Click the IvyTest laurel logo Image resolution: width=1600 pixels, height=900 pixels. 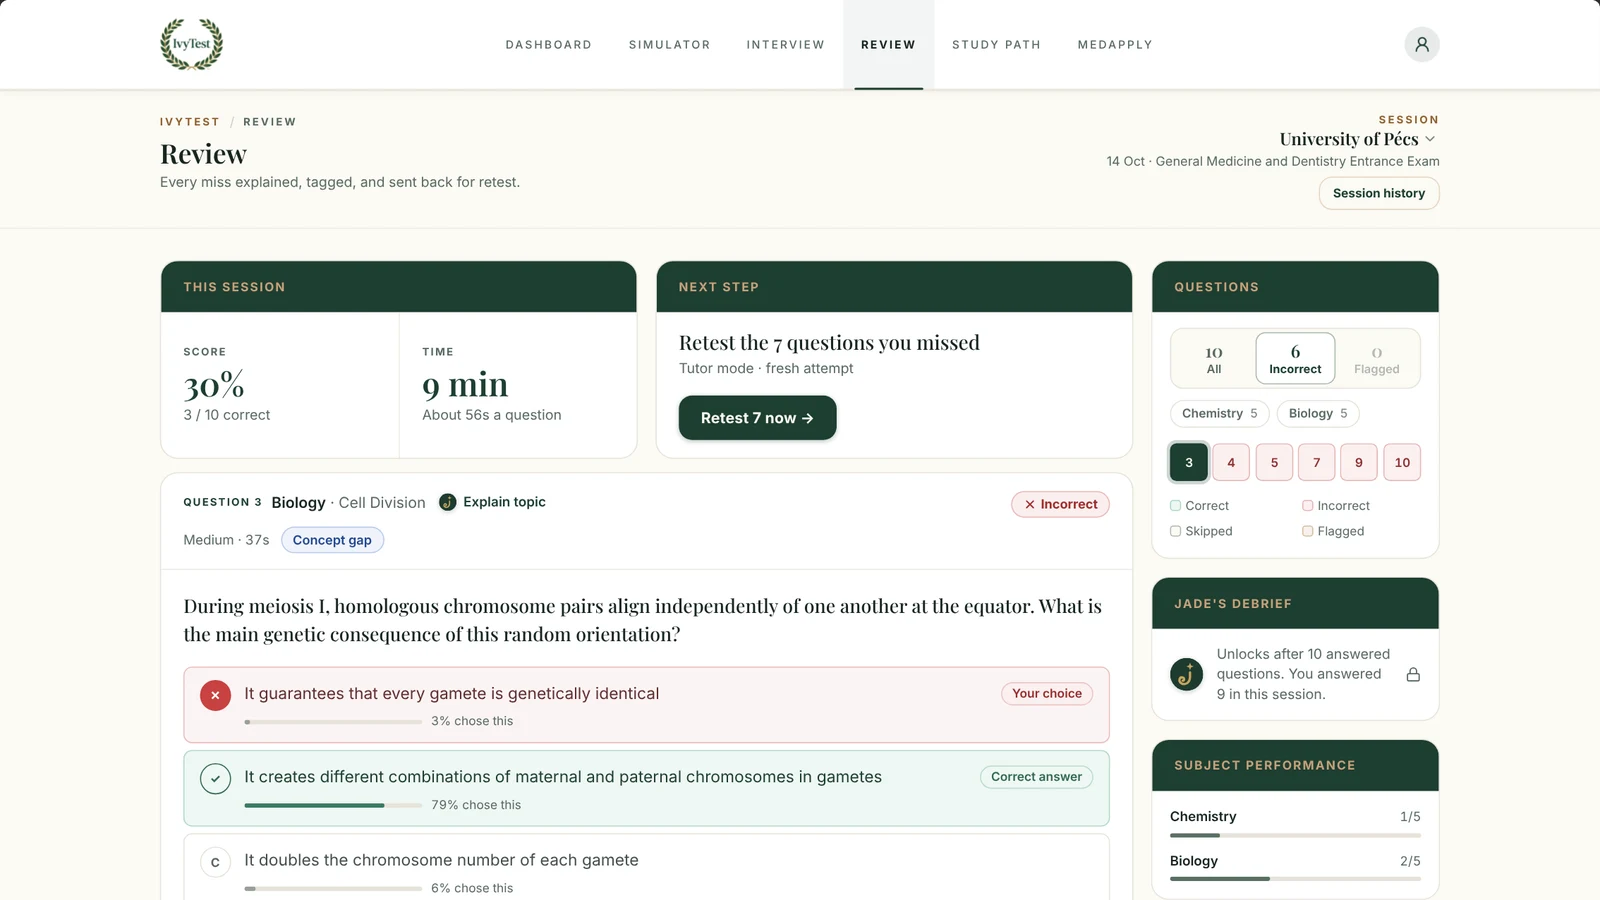(x=192, y=44)
